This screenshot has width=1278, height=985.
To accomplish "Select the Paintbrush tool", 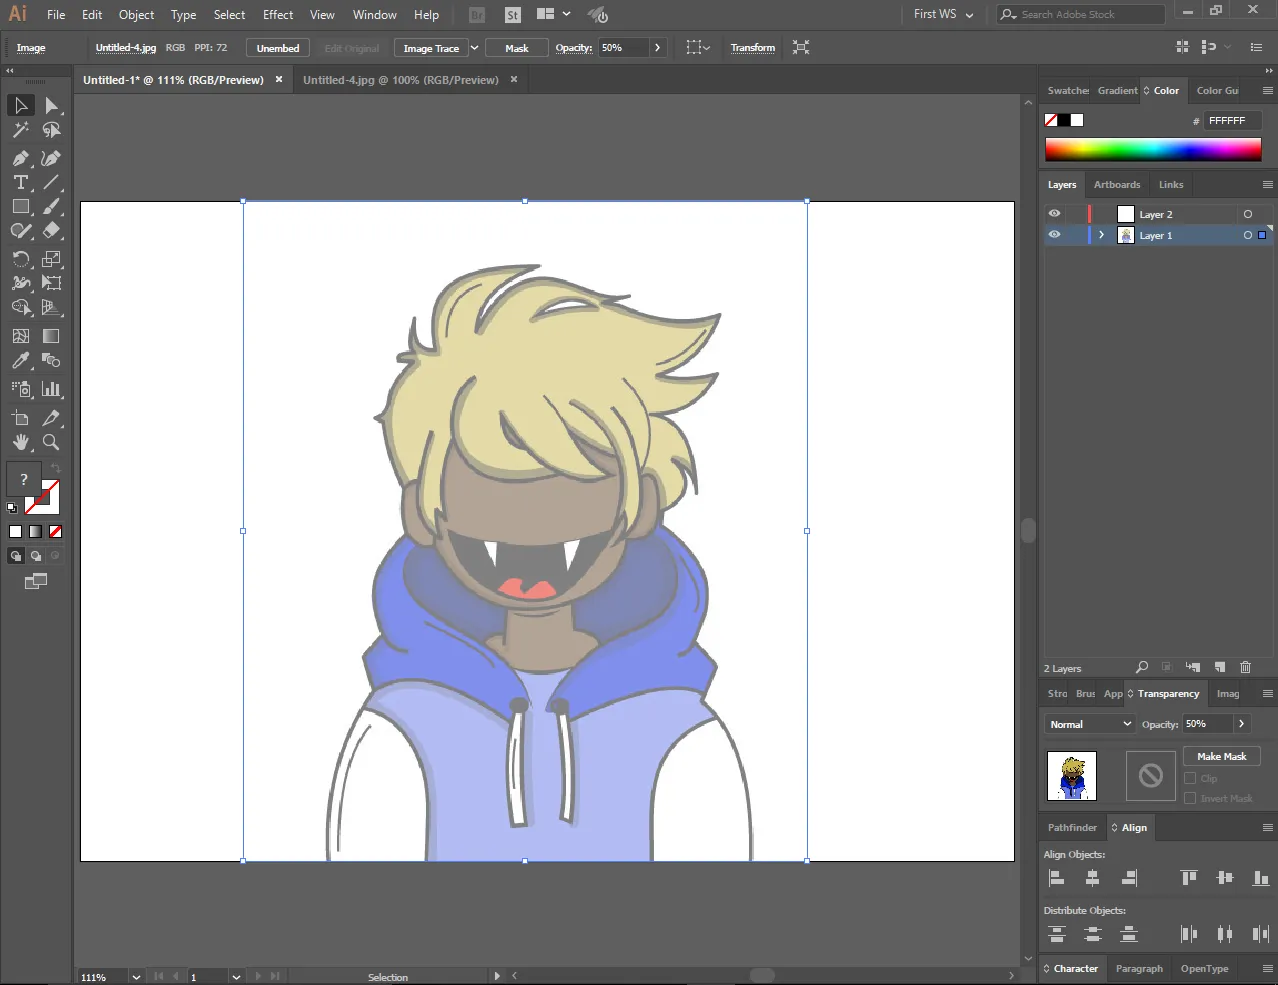I will point(52,206).
